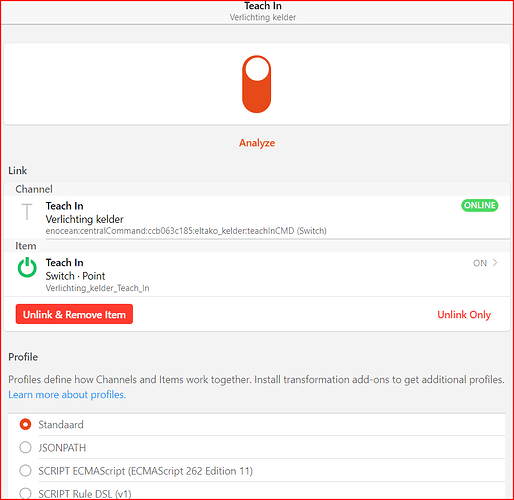Viewport: 514px width, 500px height.
Task: Toggle the large orange switch control
Action: click(256, 84)
